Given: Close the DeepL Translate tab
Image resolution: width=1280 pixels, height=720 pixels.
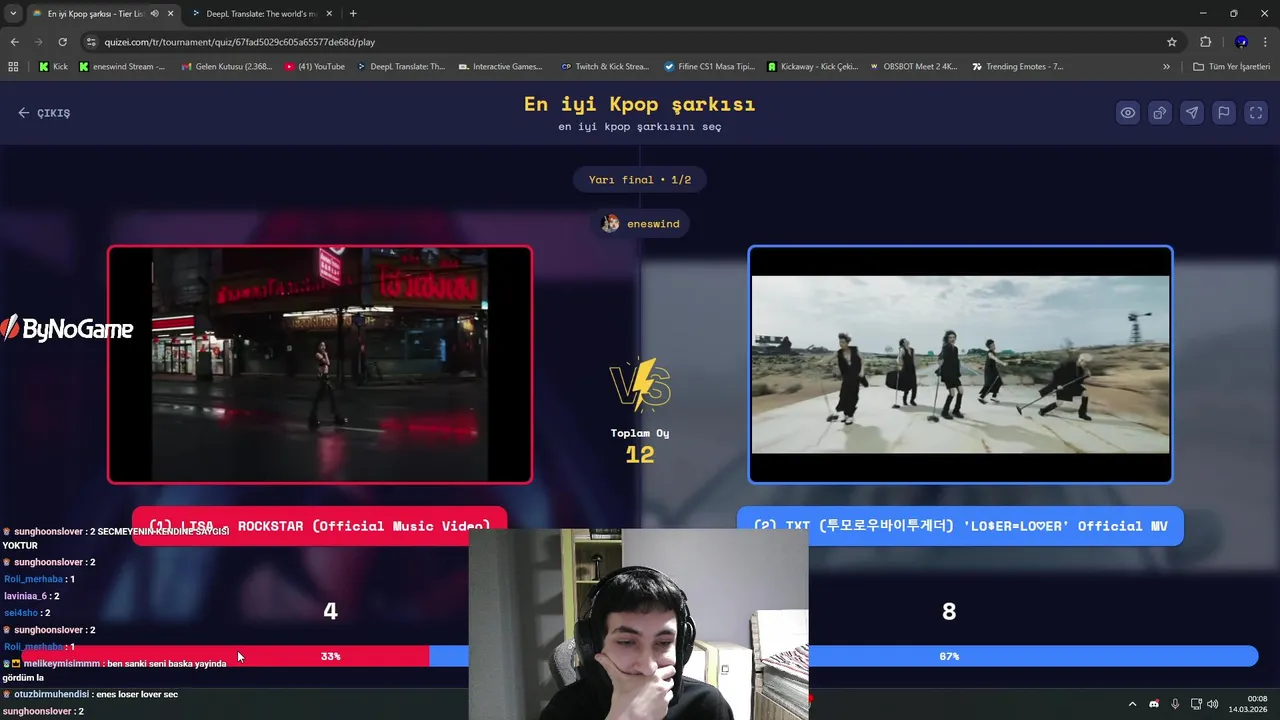Looking at the screenshot, I should pos(329,14).
